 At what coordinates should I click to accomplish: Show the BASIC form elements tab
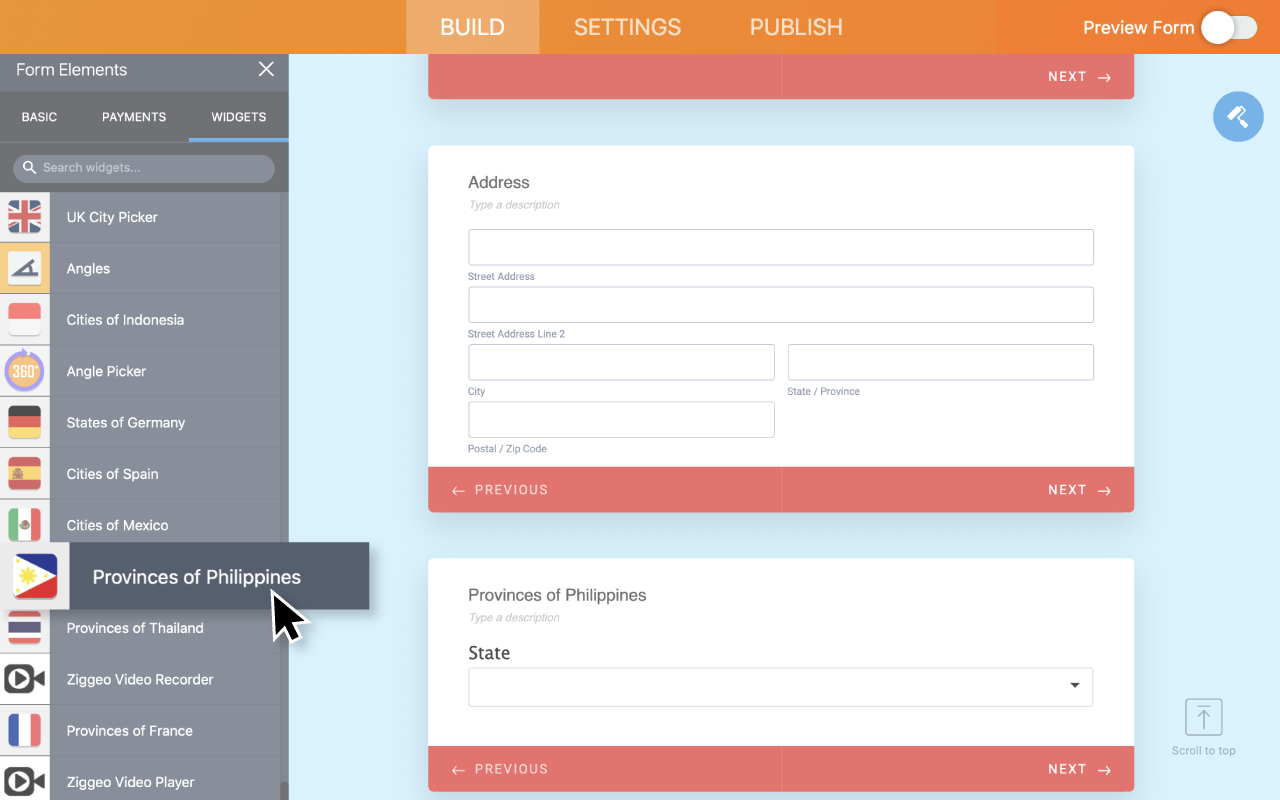(x=39, y=117)
